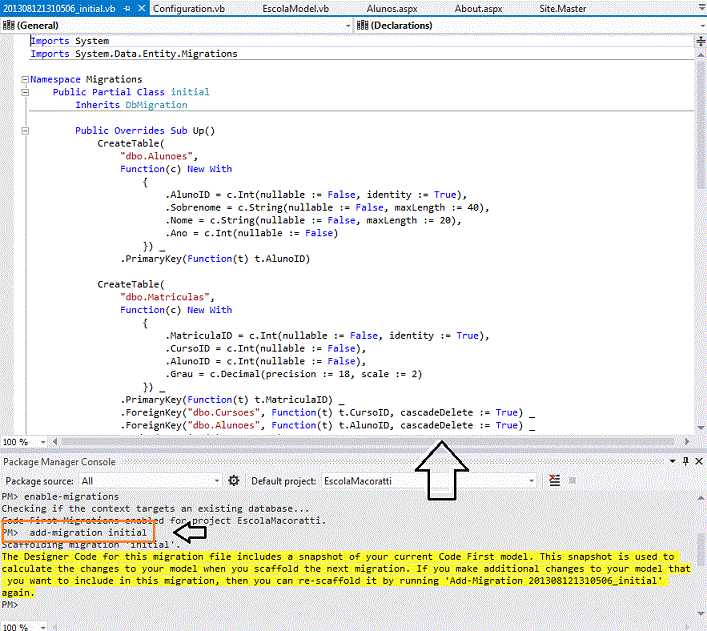
Task: Open the Default project dropdown
Action: click(x=428, y=481)
